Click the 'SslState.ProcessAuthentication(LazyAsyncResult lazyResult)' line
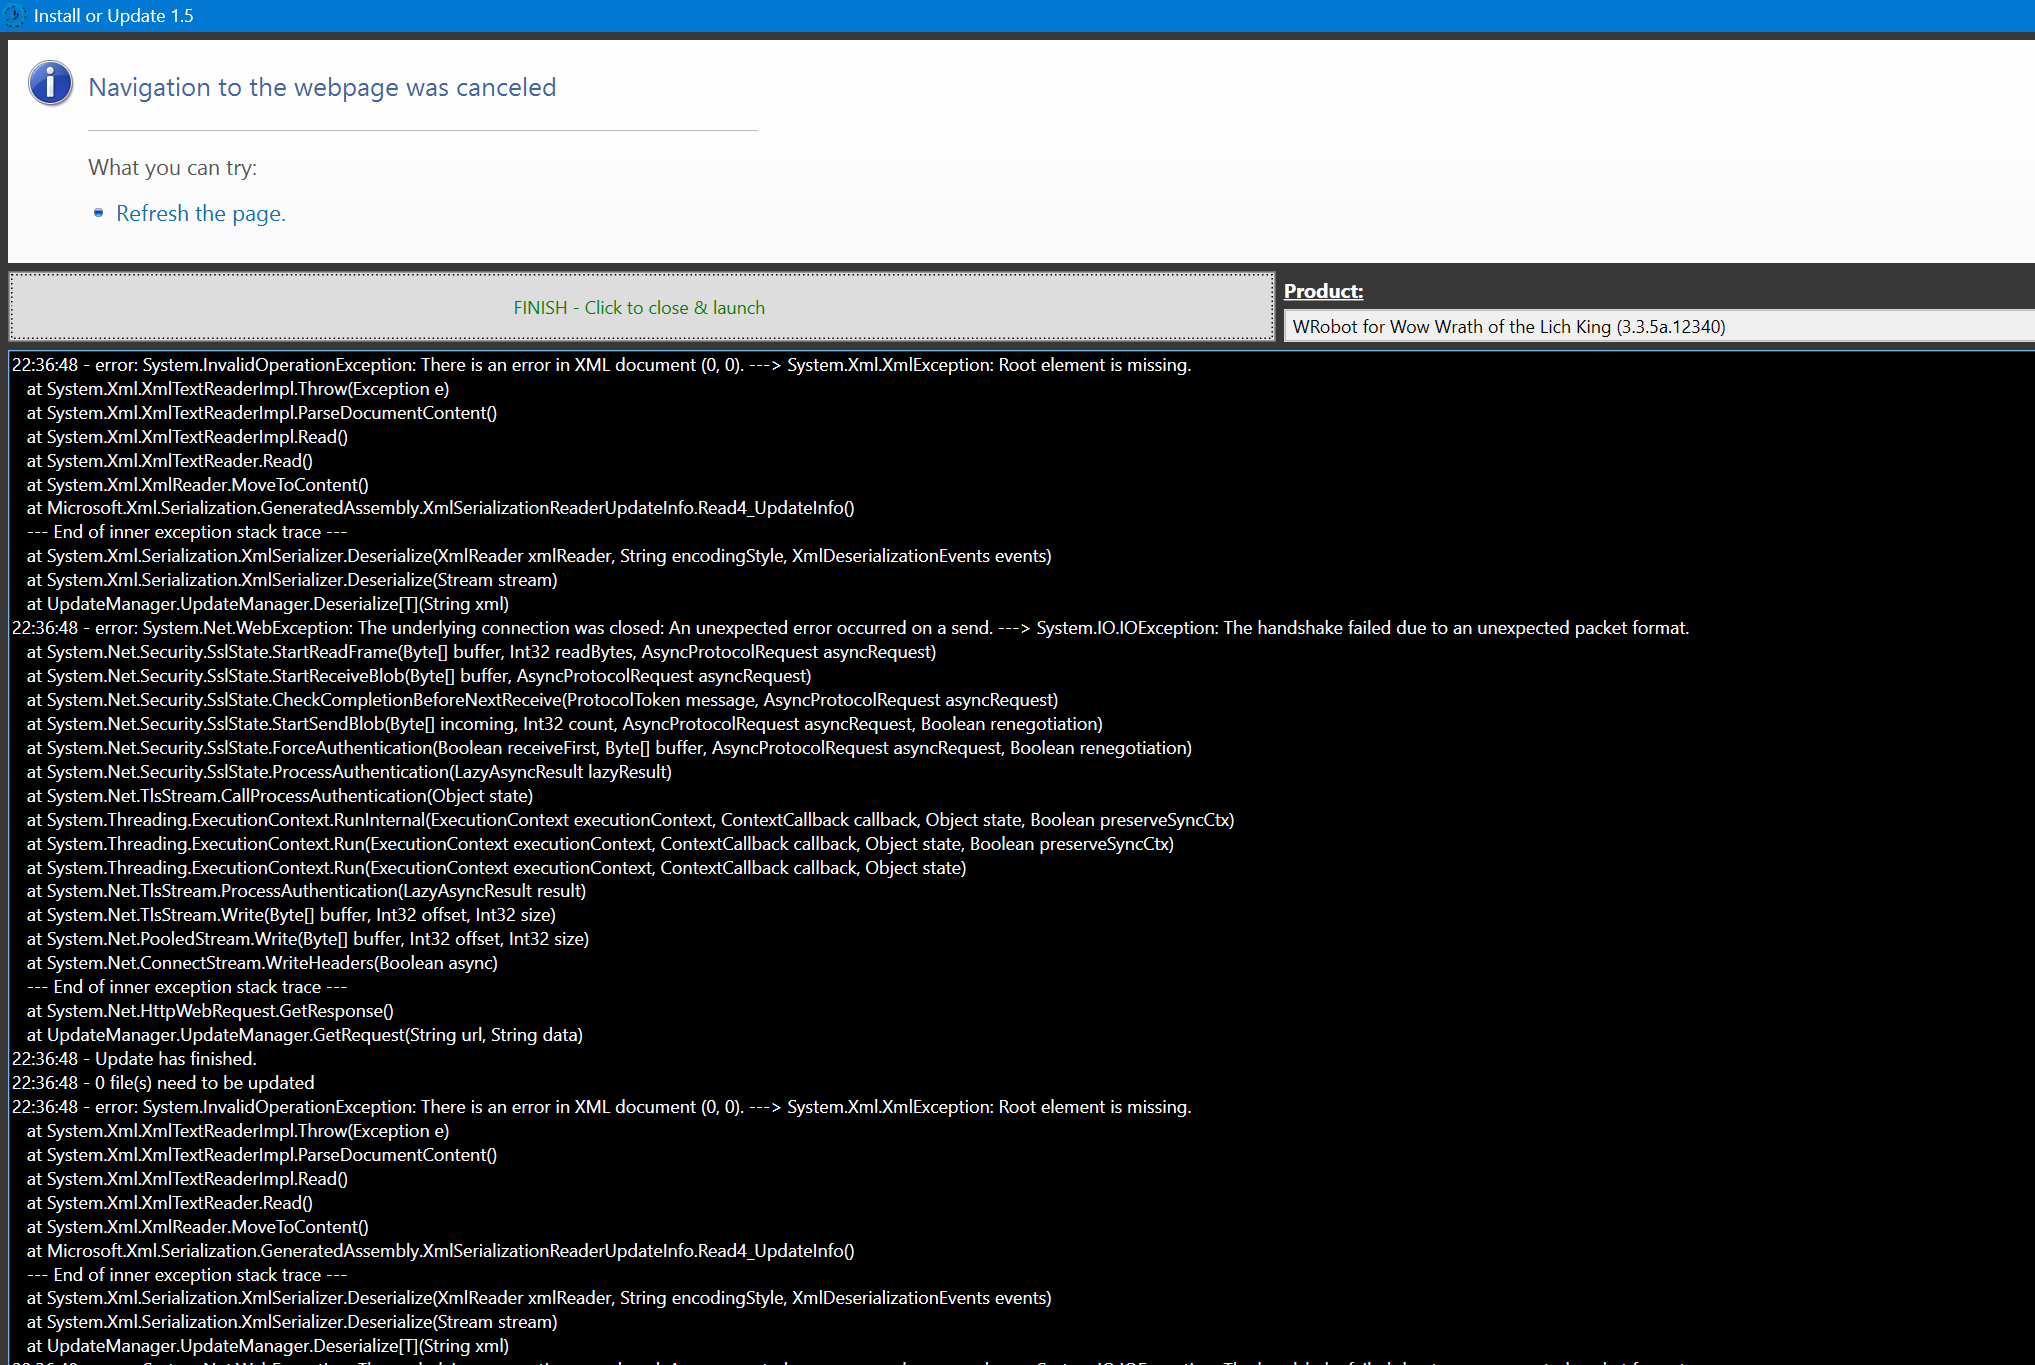Screen dimensions: 2035x1365 [349, 771]
